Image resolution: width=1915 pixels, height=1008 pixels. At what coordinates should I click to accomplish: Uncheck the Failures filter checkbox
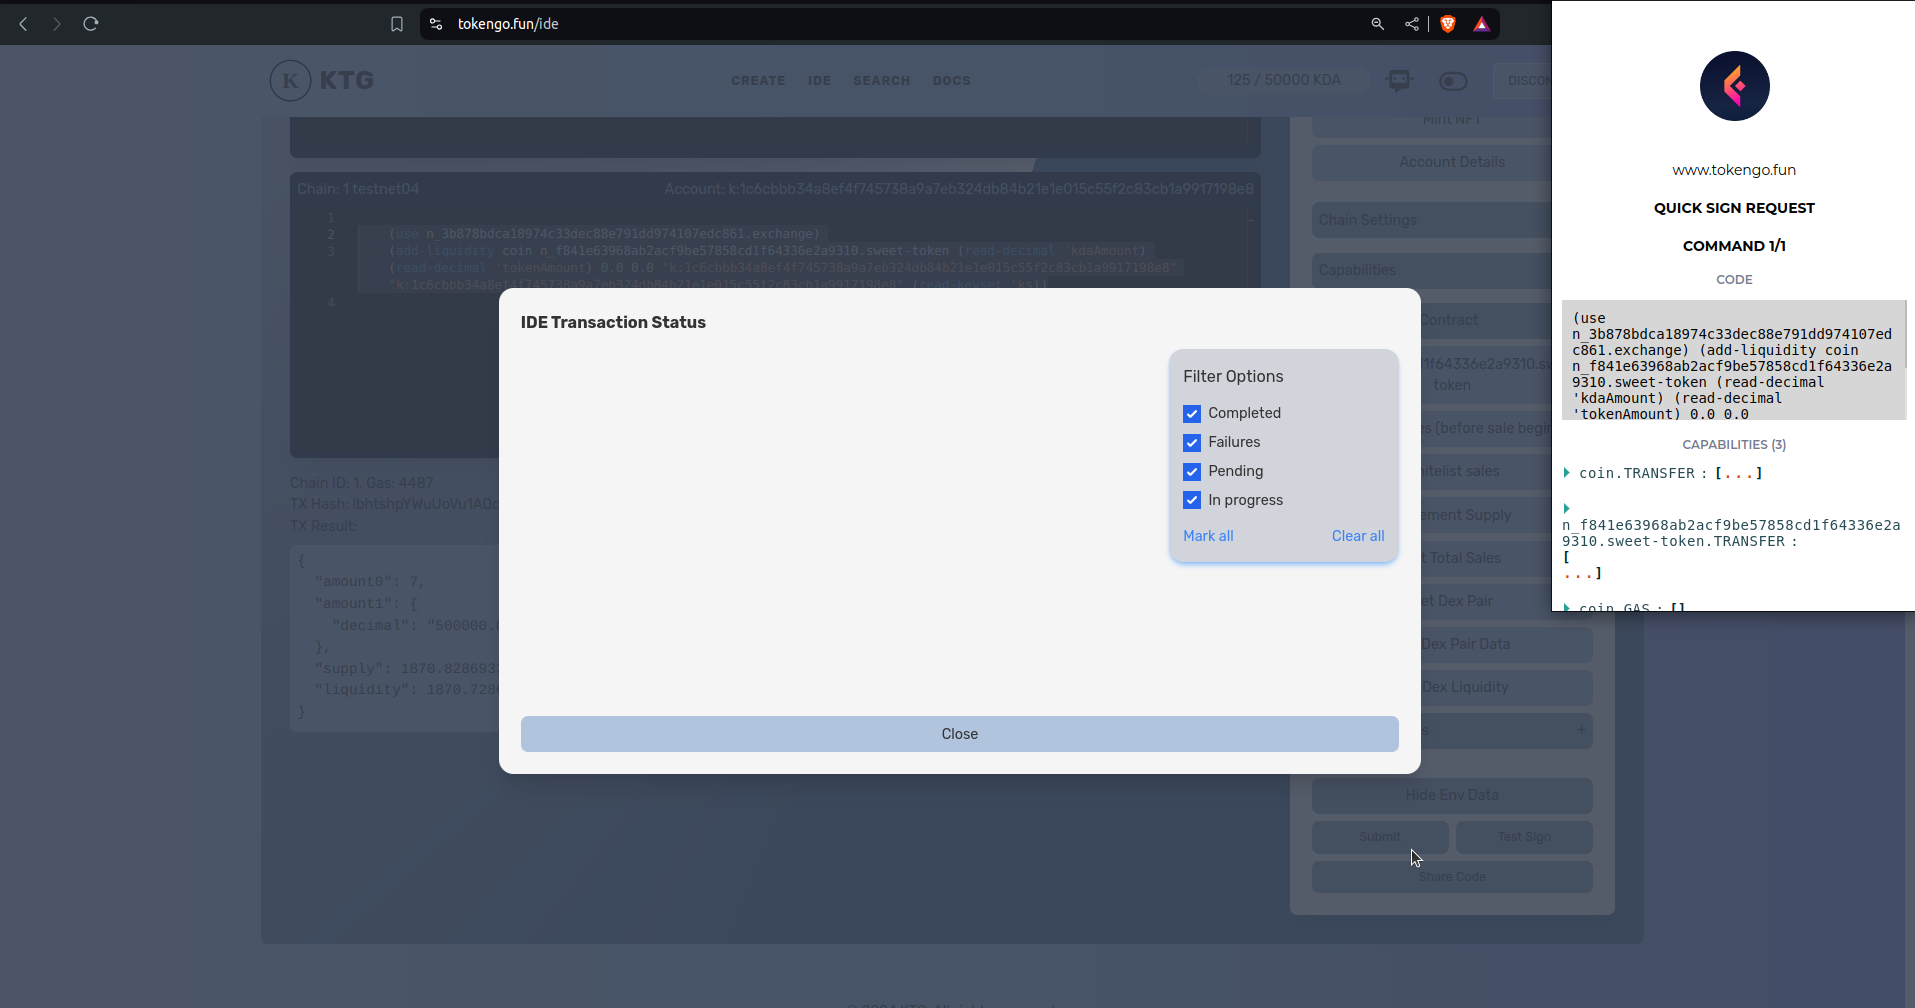click(1192, 442)
